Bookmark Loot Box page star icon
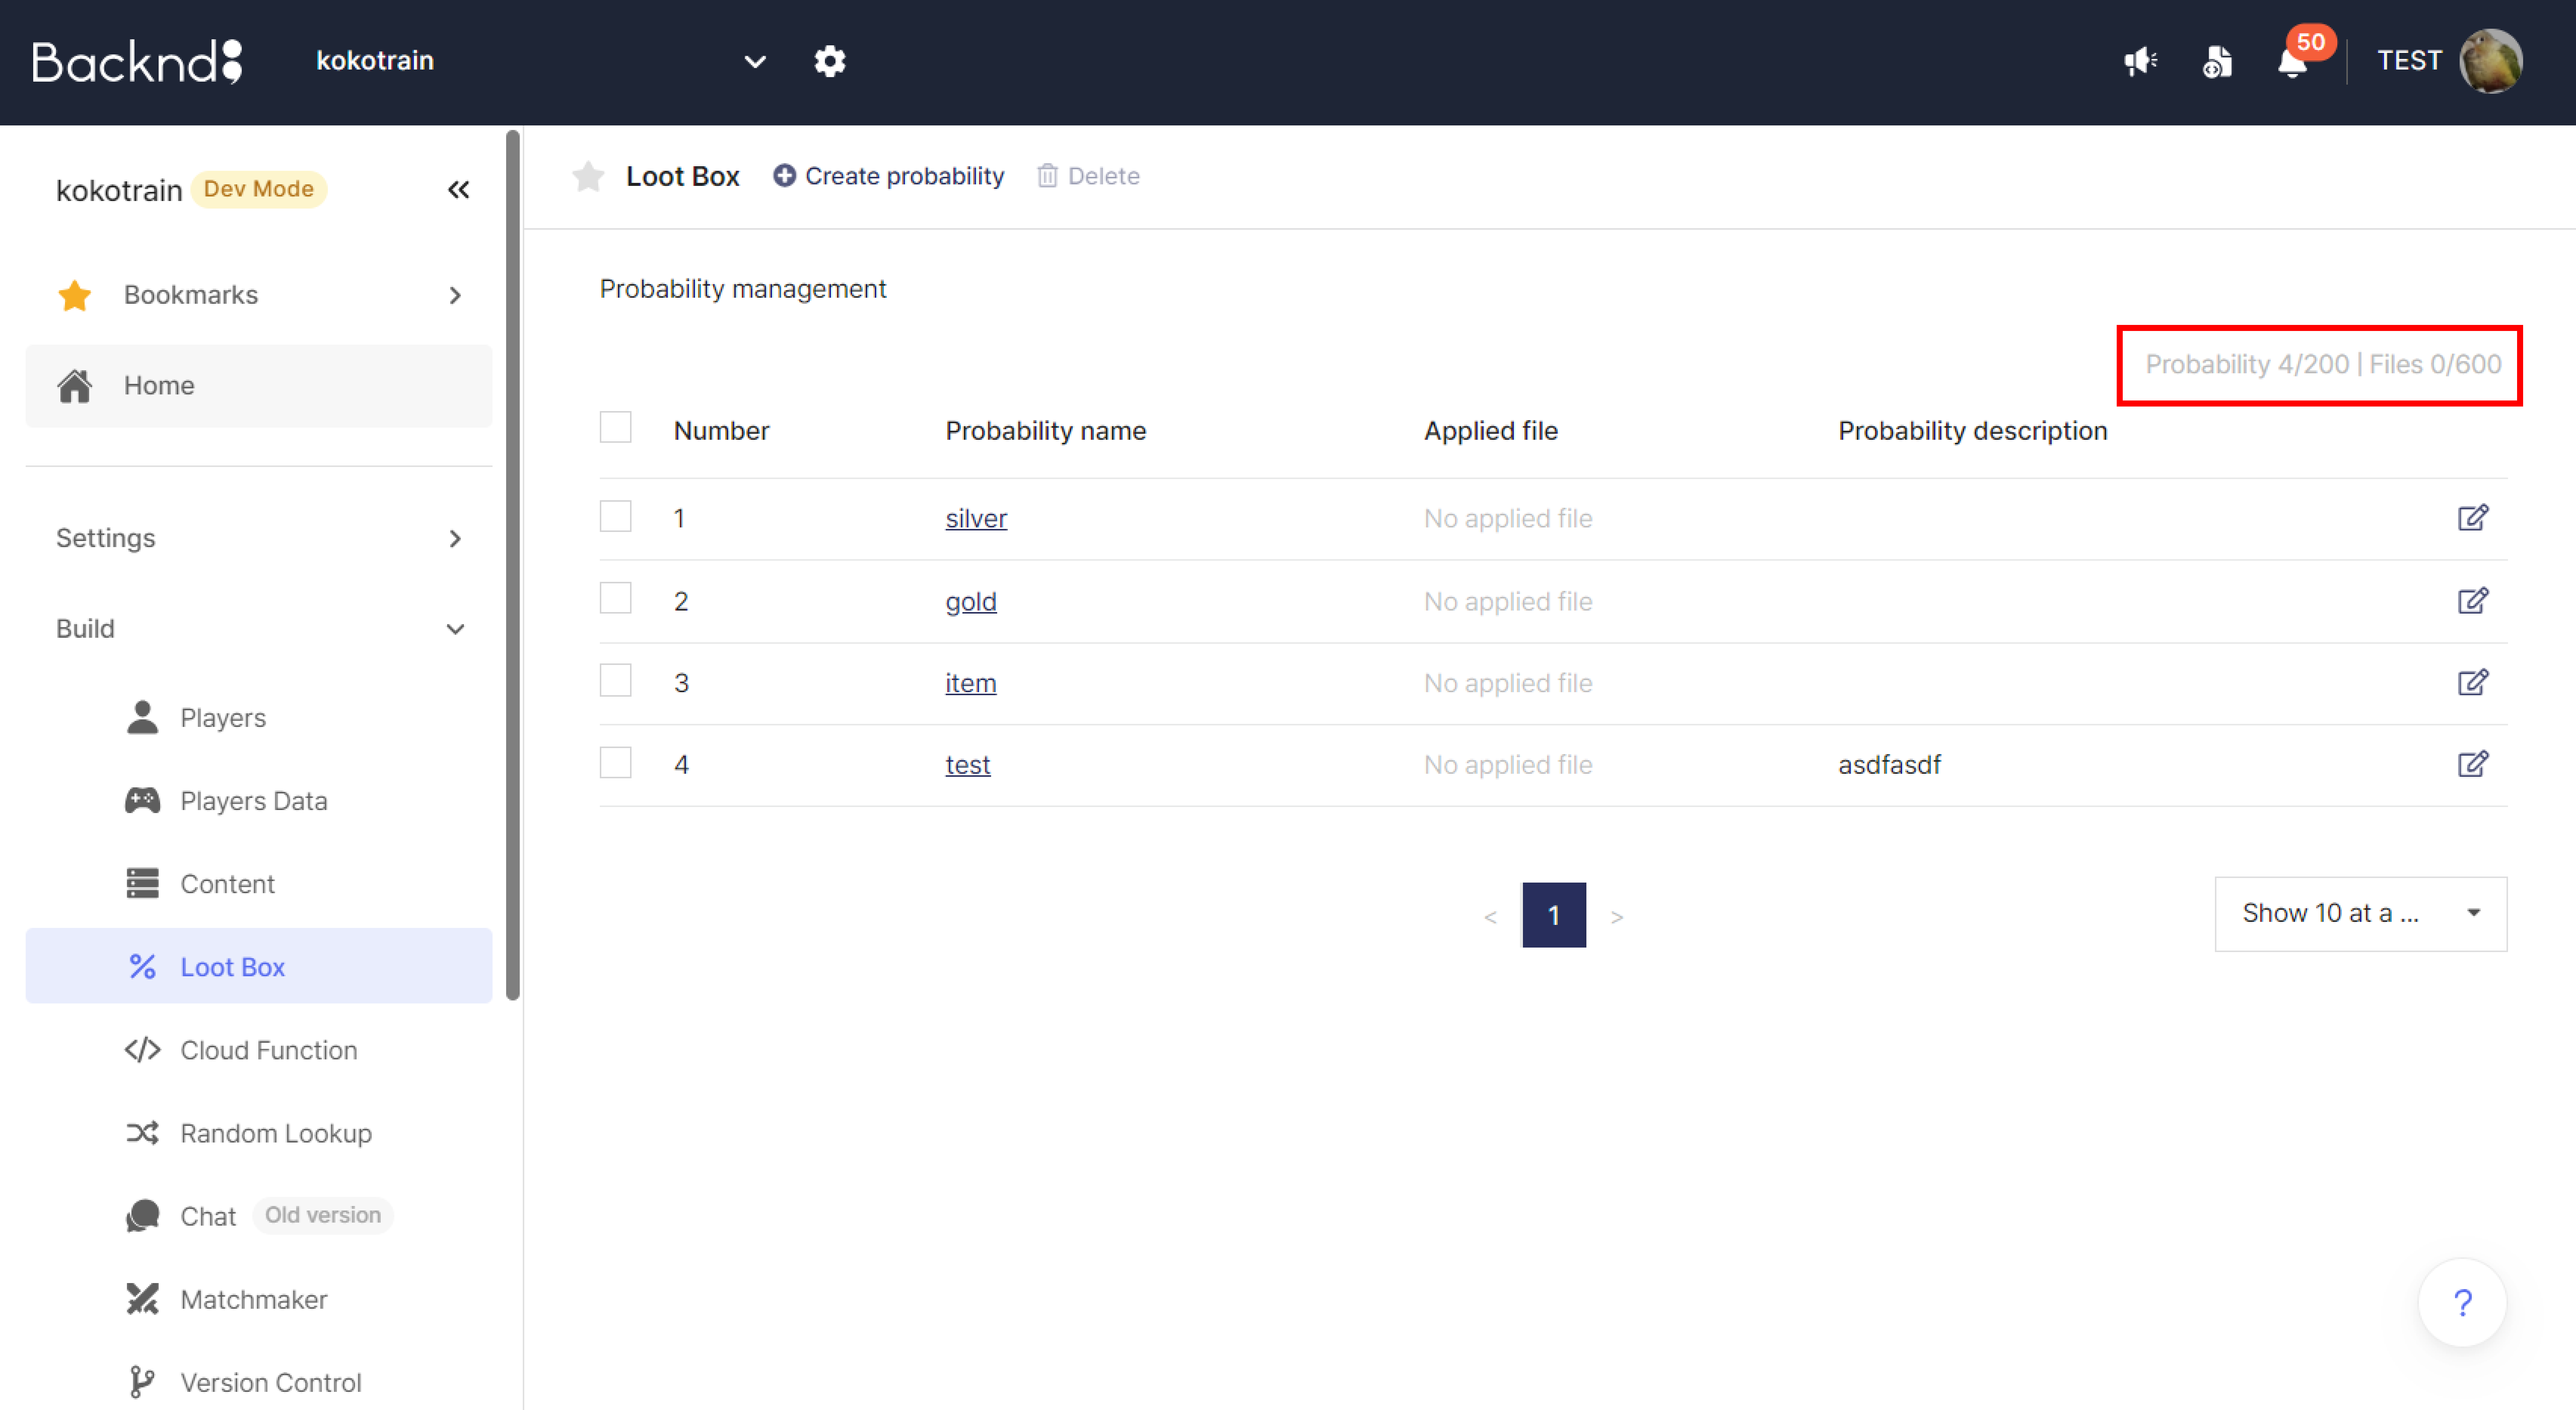This screenshot has height=1410, width=2576. pyautogui.click(x=588, y=176)
